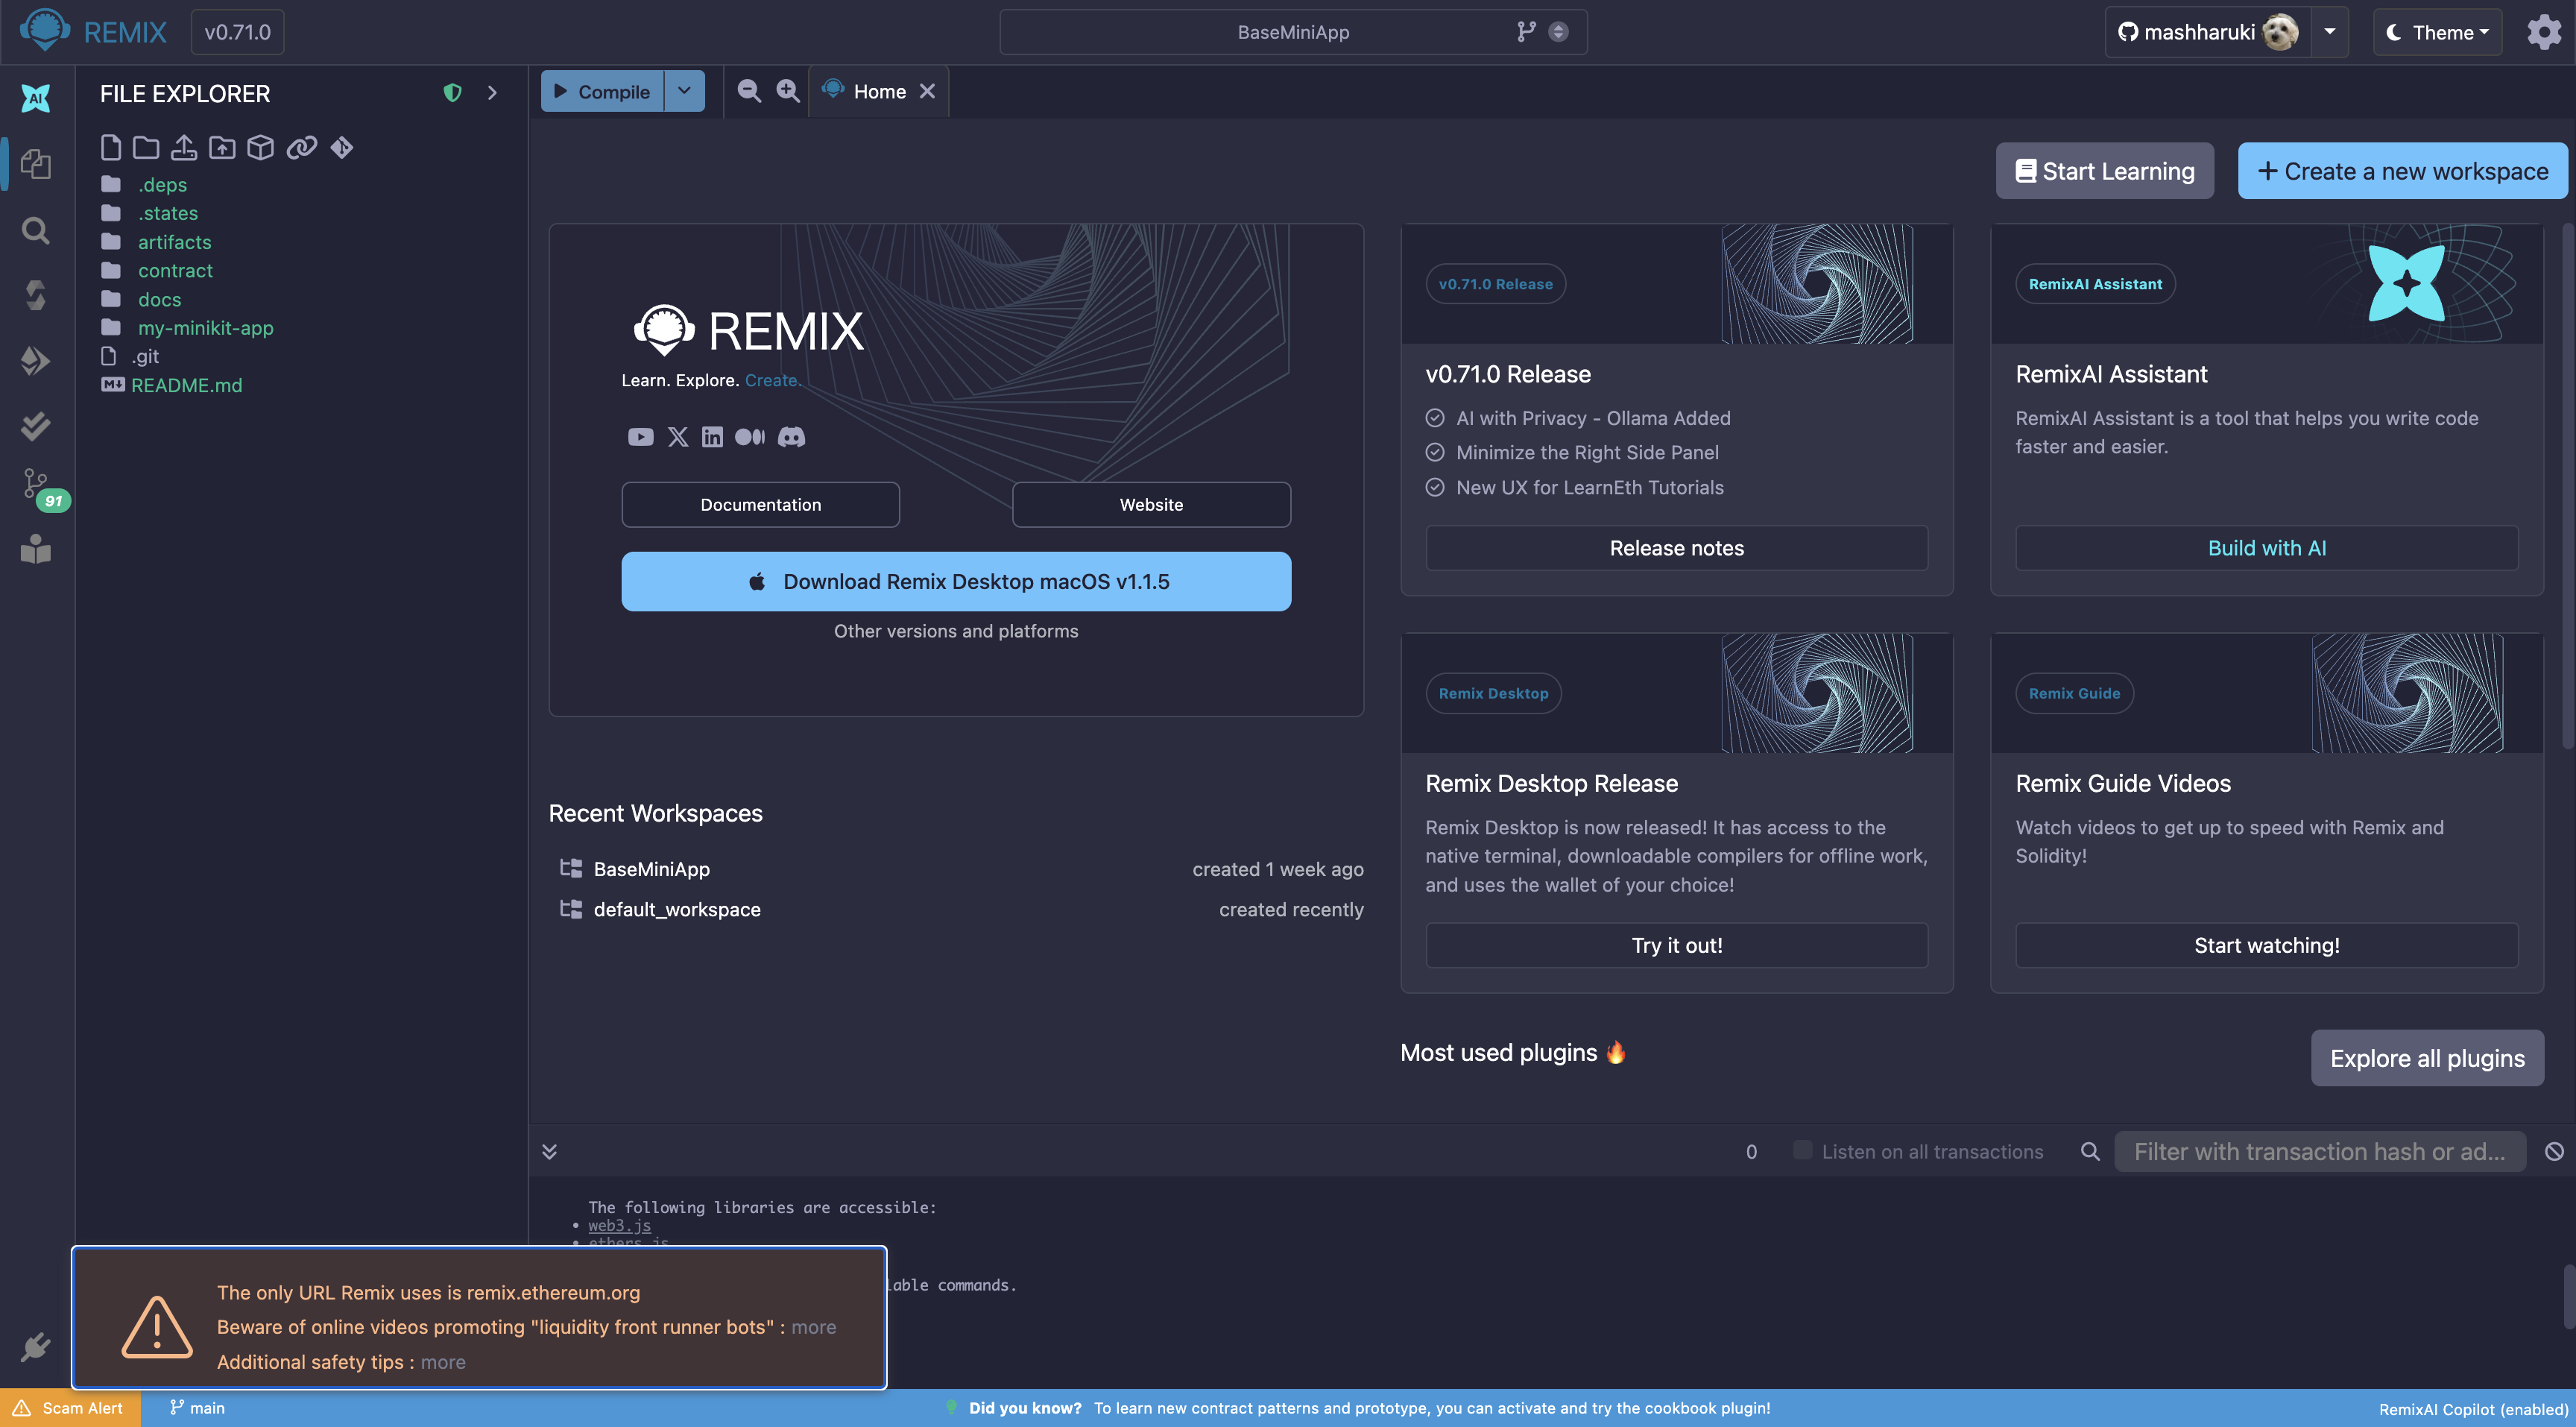
Task: Focus the transaction hash filter field
Action: coord(2319,1151)
